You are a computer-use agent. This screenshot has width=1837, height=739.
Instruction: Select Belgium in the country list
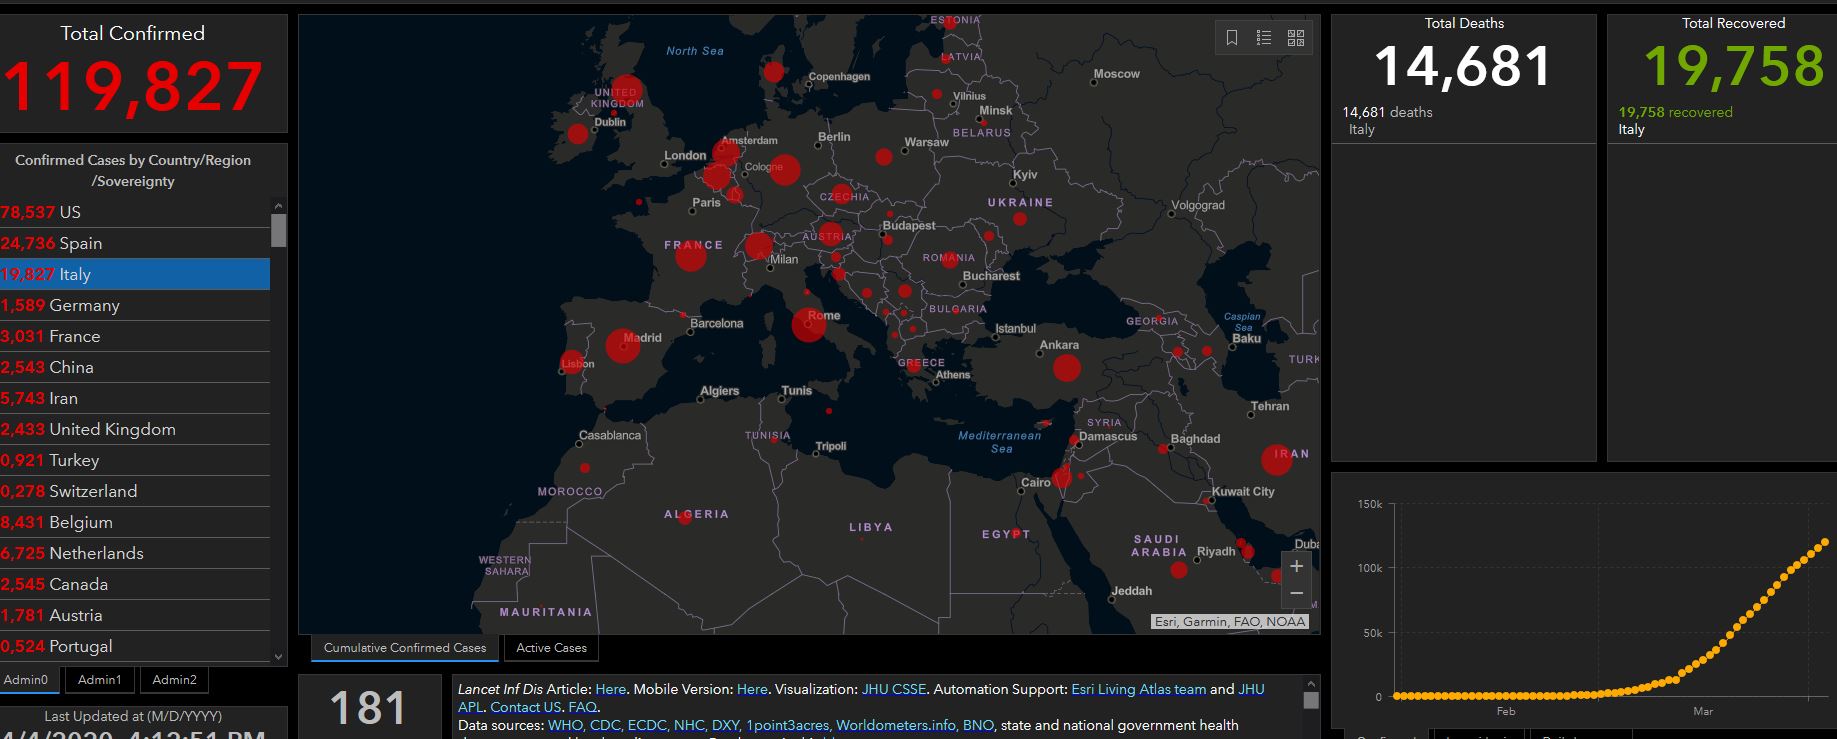135,522
